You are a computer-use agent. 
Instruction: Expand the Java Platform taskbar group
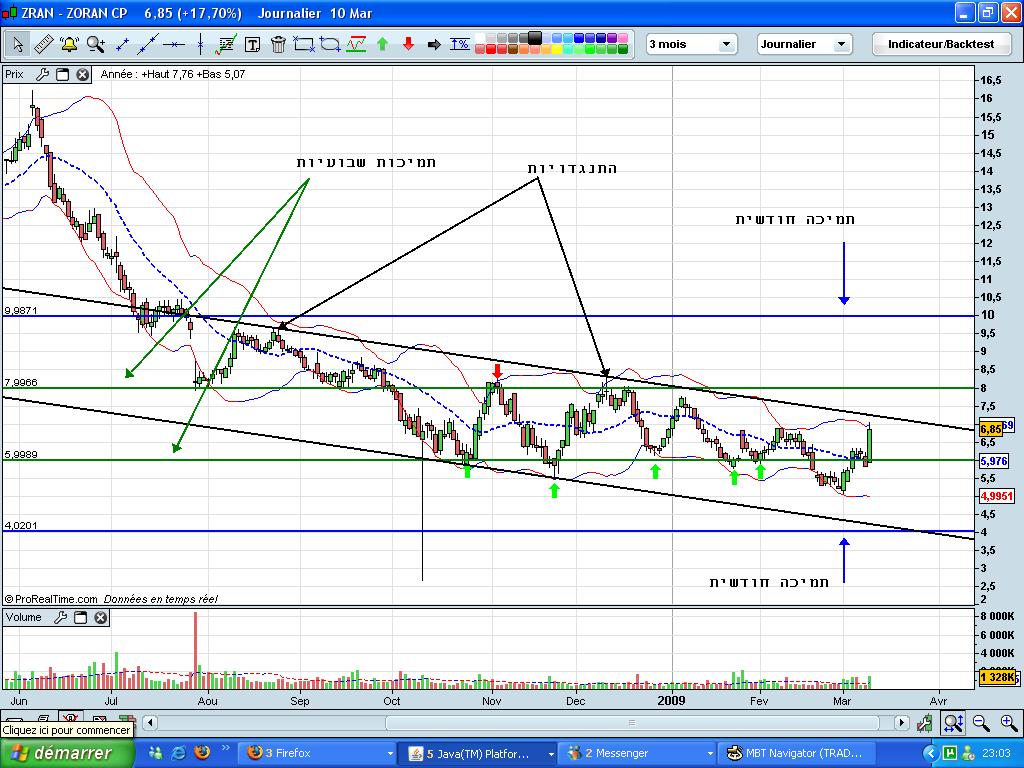[x=479, y=754]
